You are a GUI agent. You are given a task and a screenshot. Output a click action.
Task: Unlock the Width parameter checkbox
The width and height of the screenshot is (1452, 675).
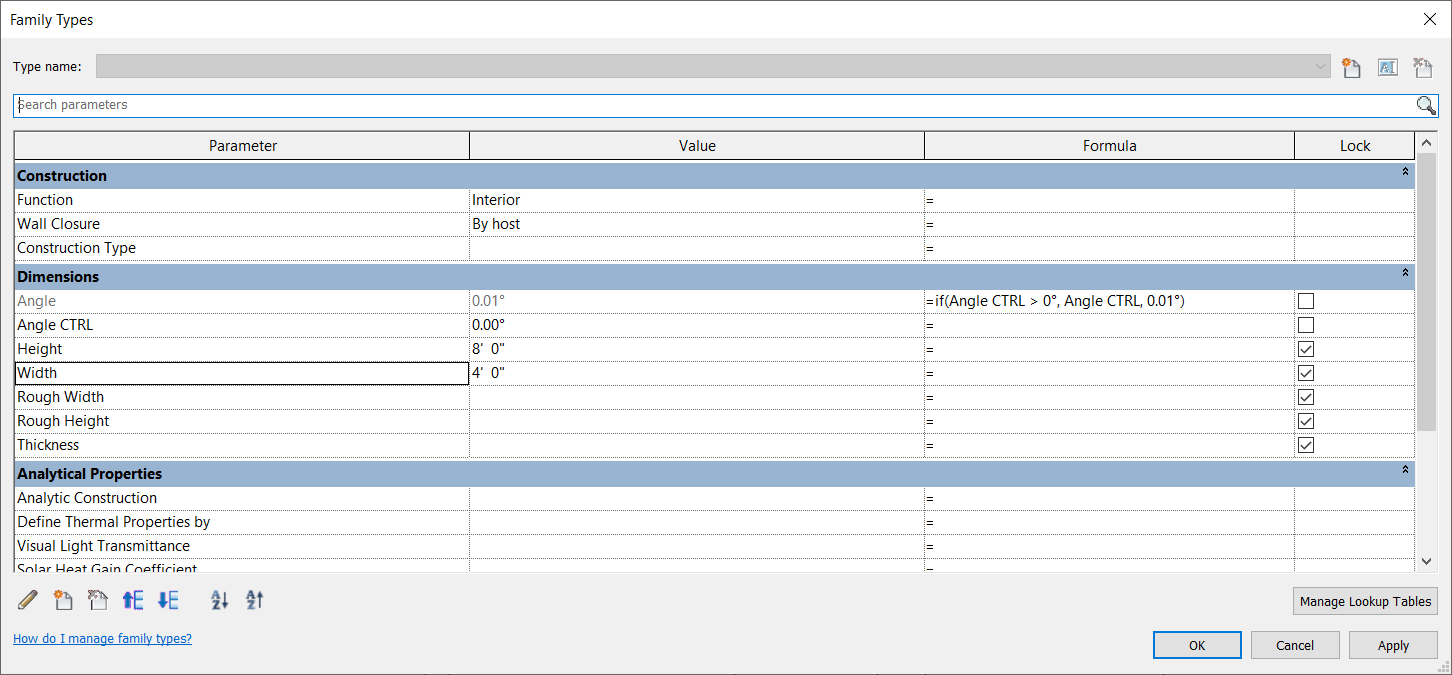click(x=1305, y=372)
